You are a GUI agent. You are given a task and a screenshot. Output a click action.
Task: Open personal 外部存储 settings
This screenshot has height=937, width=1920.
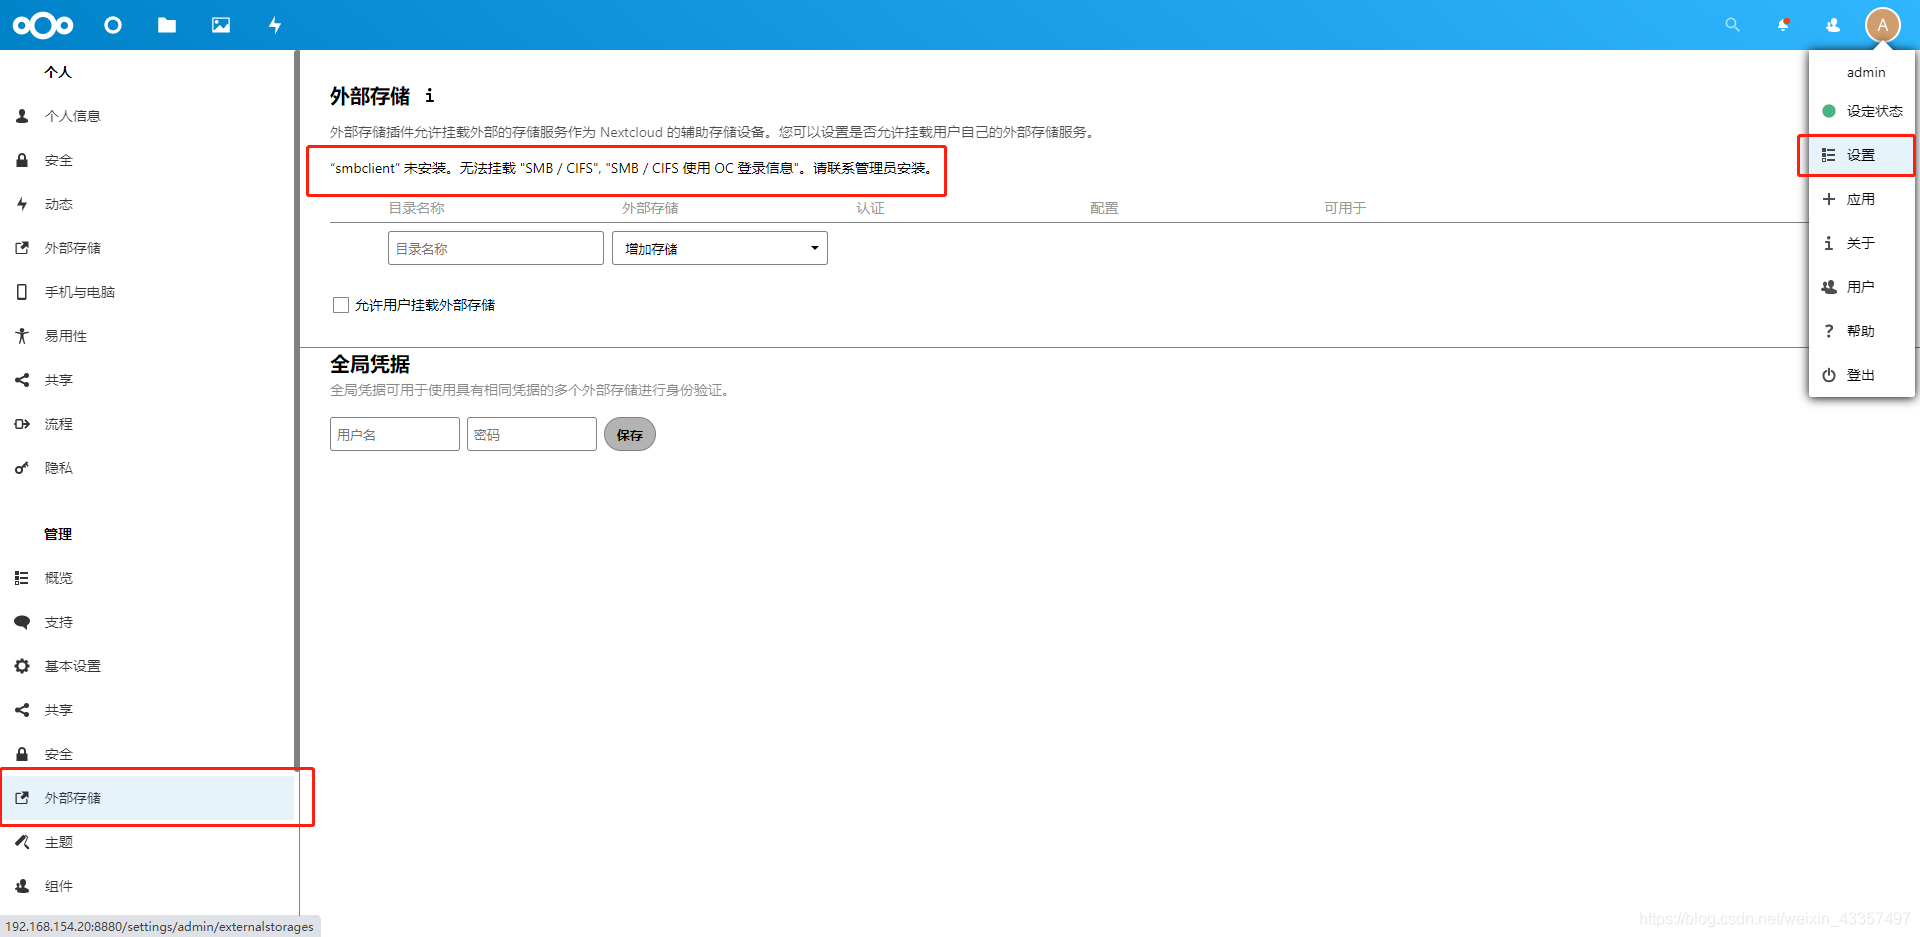point(147,248)
